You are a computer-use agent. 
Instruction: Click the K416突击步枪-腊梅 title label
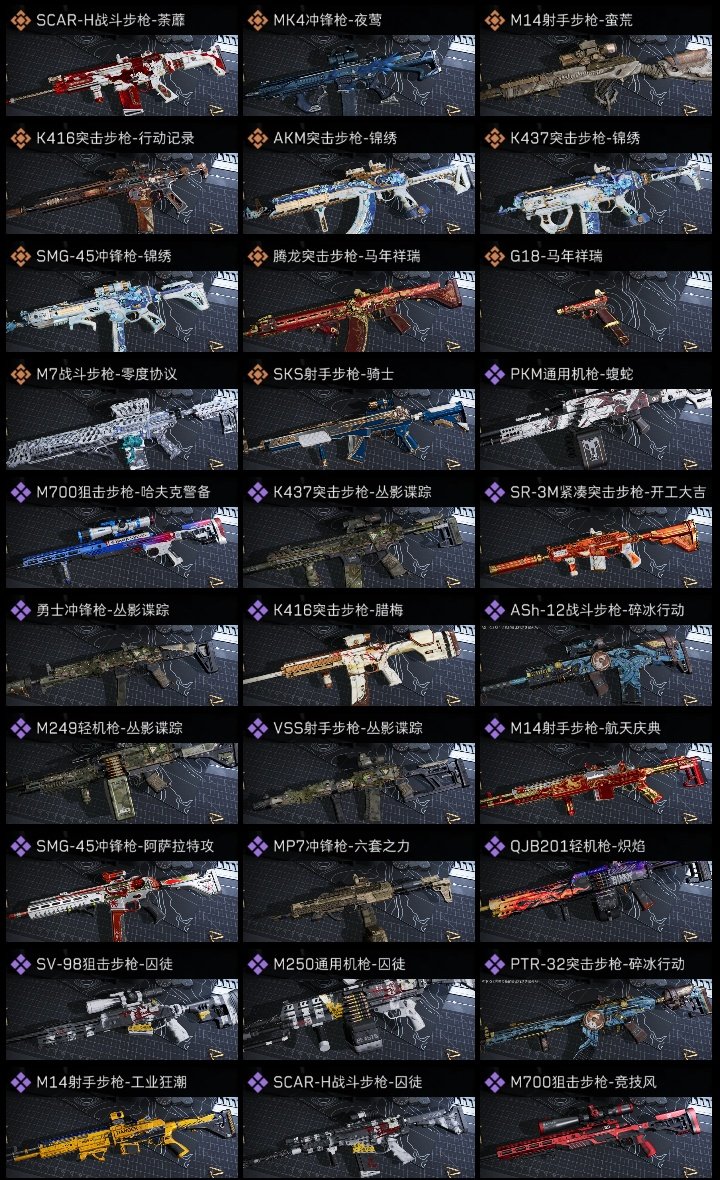pyautogui.click(x=338, y=610)
